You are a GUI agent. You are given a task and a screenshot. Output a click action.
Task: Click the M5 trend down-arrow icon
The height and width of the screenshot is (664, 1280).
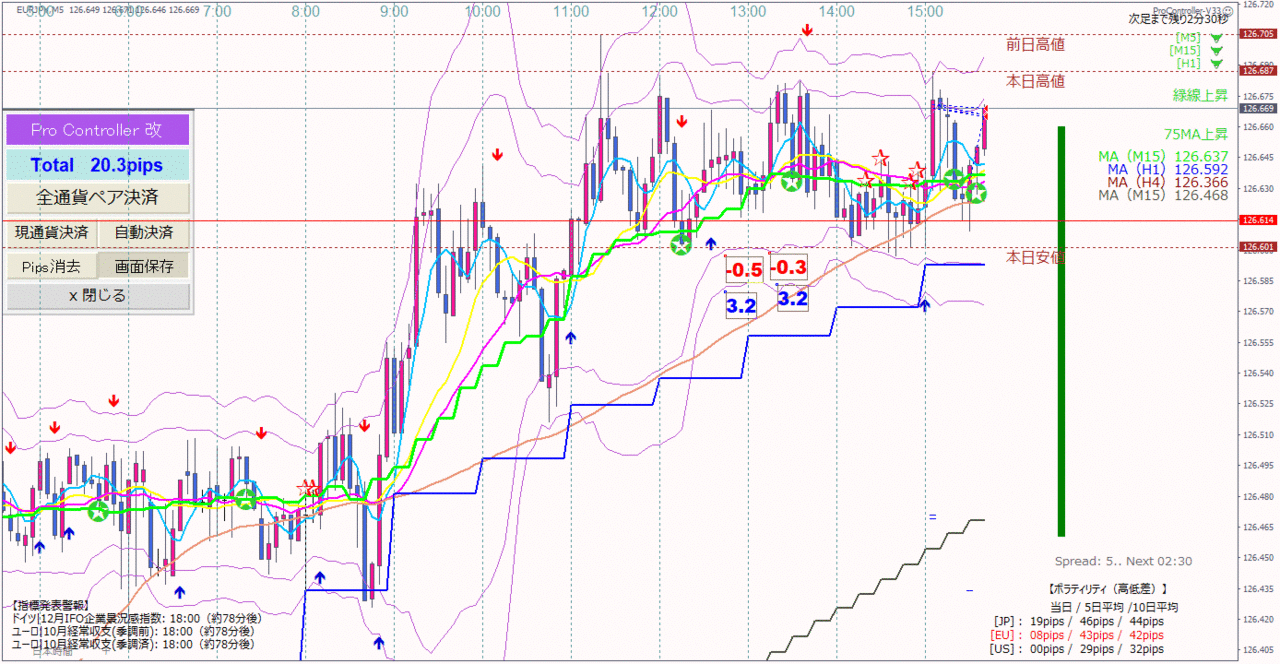pos(1216,39)
